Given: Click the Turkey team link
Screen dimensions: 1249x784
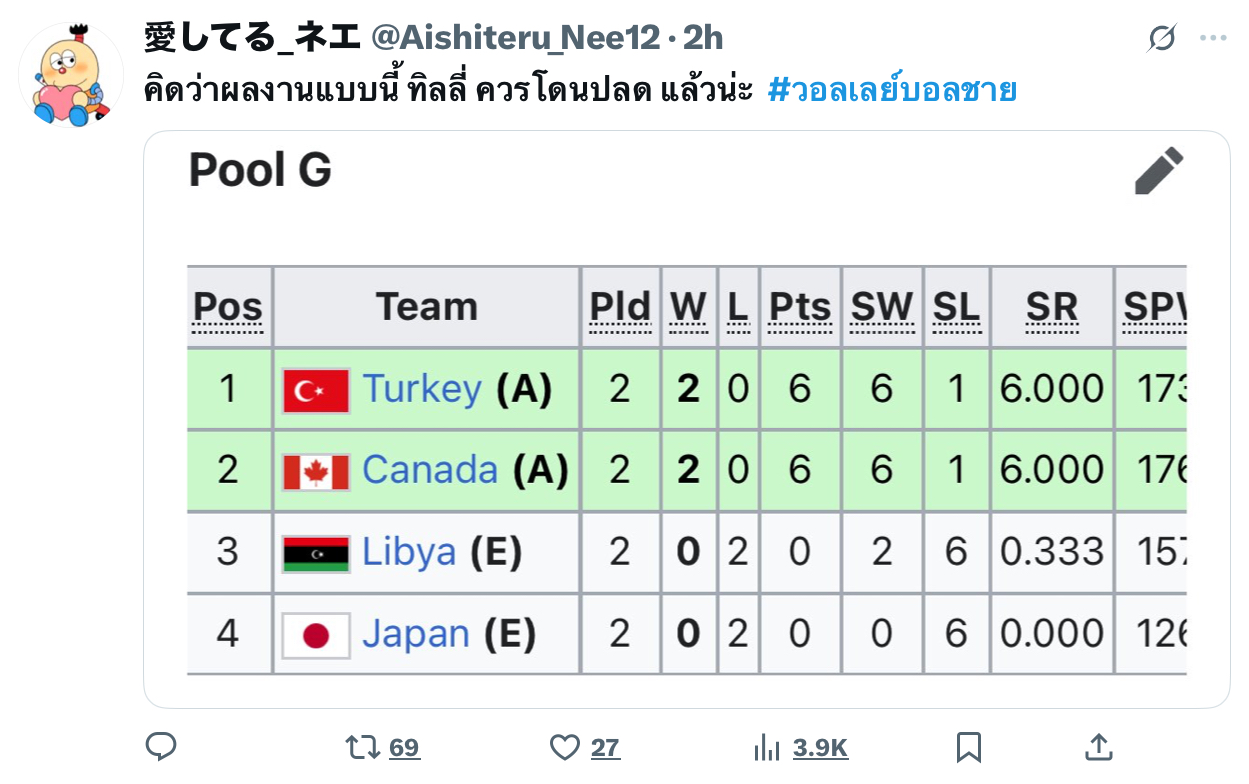Looking at the screenshot, I should (x=422, y=388).
